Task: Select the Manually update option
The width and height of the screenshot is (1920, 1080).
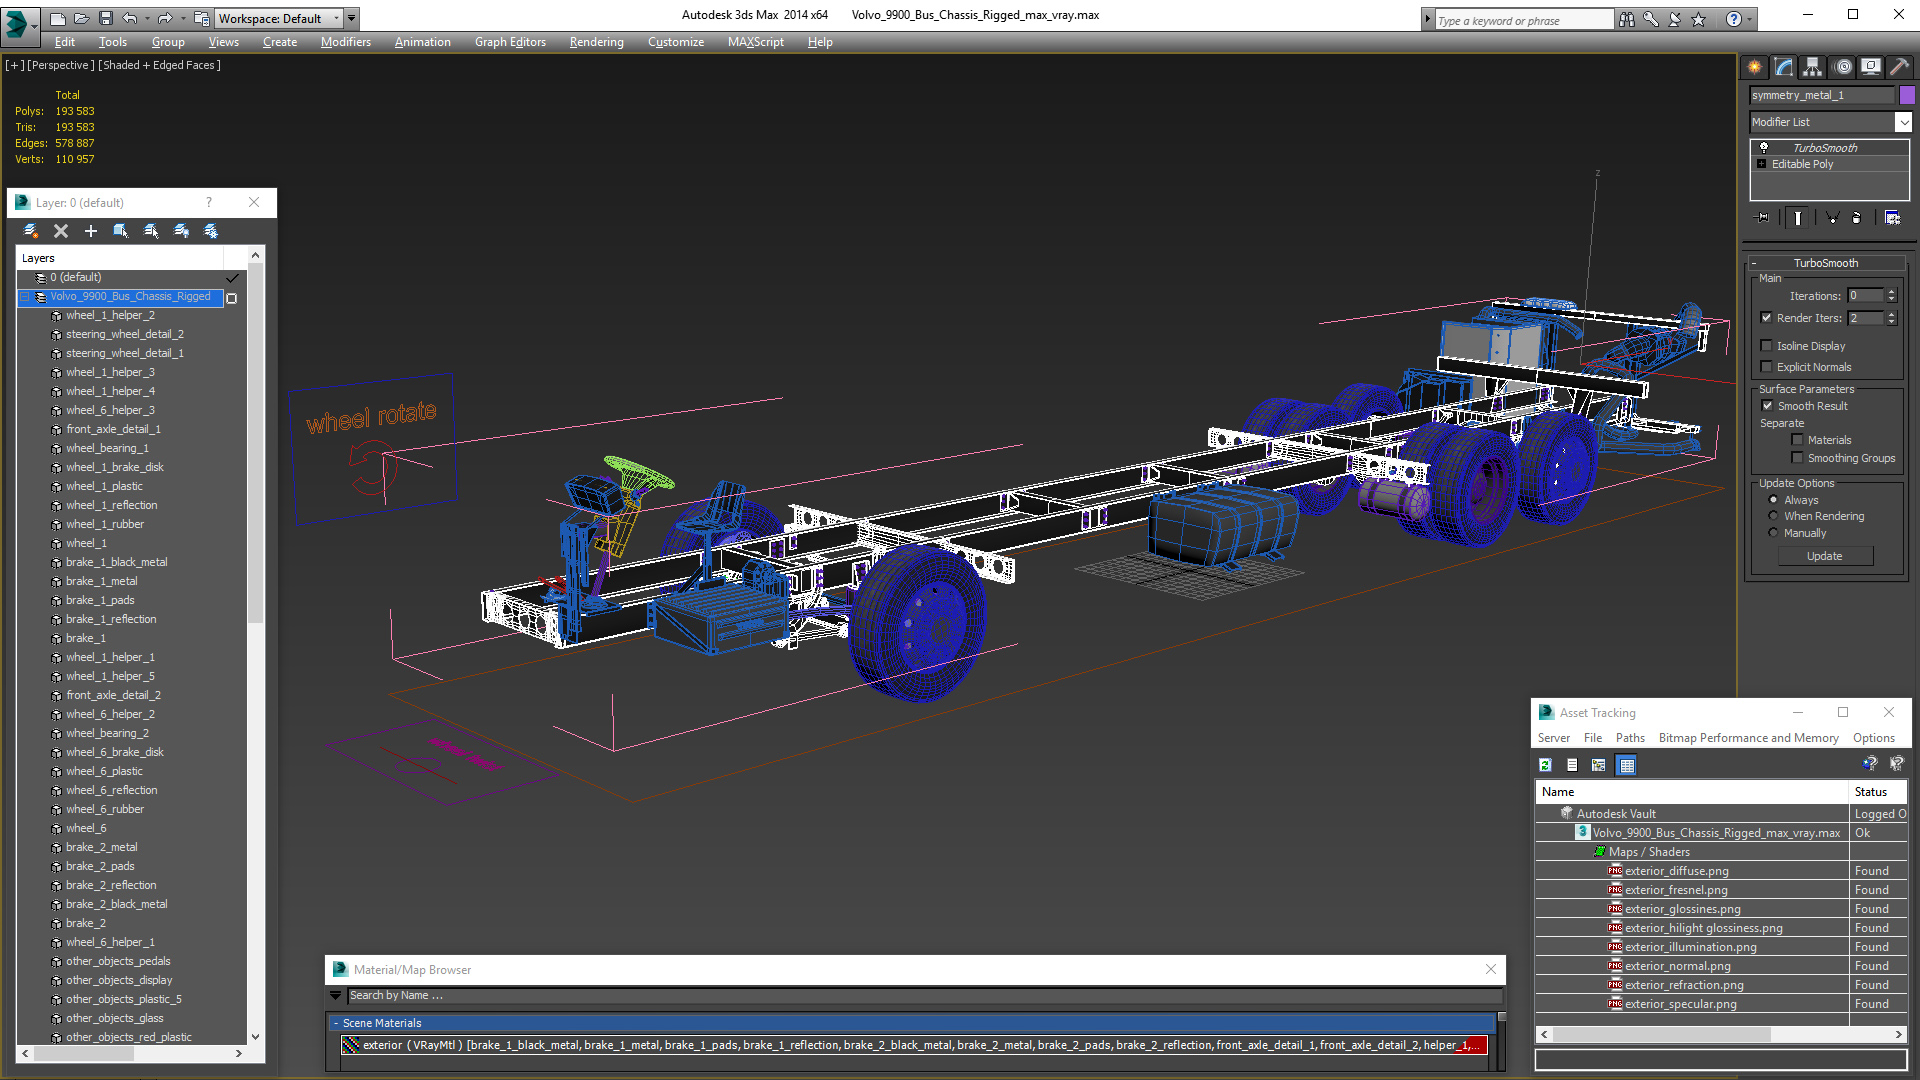Action: 1774,533
